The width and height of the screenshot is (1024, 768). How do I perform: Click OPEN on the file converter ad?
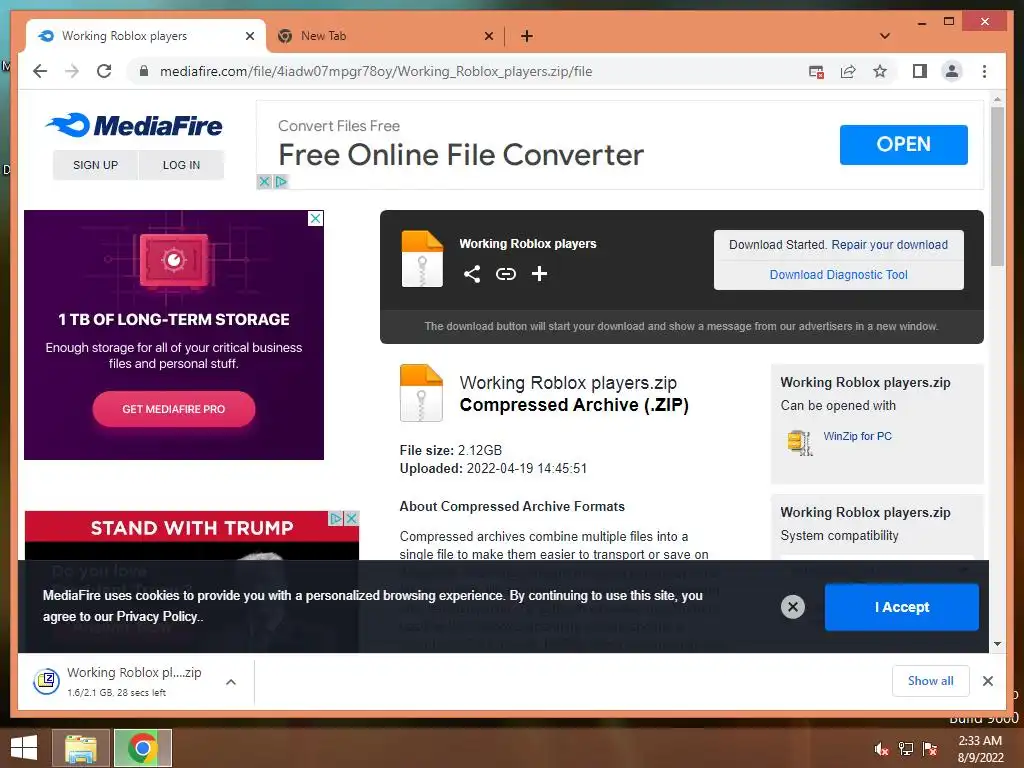coord(903,144)
